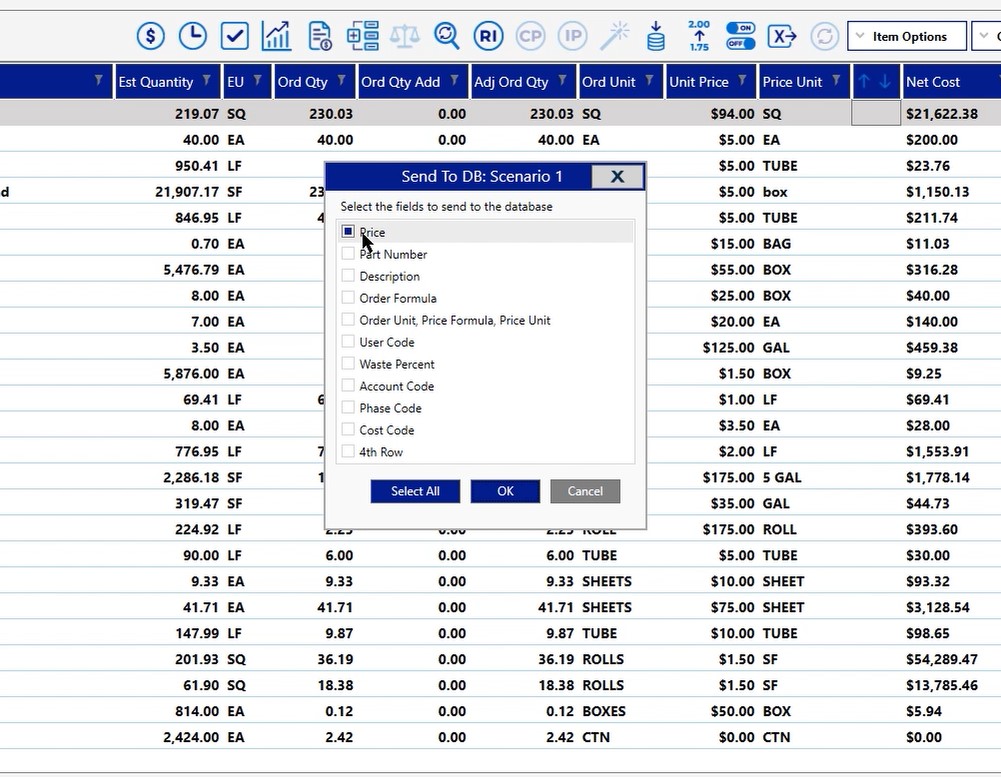Click the dollar sign pricing icon
The image size is (1001, 777).
150,37
